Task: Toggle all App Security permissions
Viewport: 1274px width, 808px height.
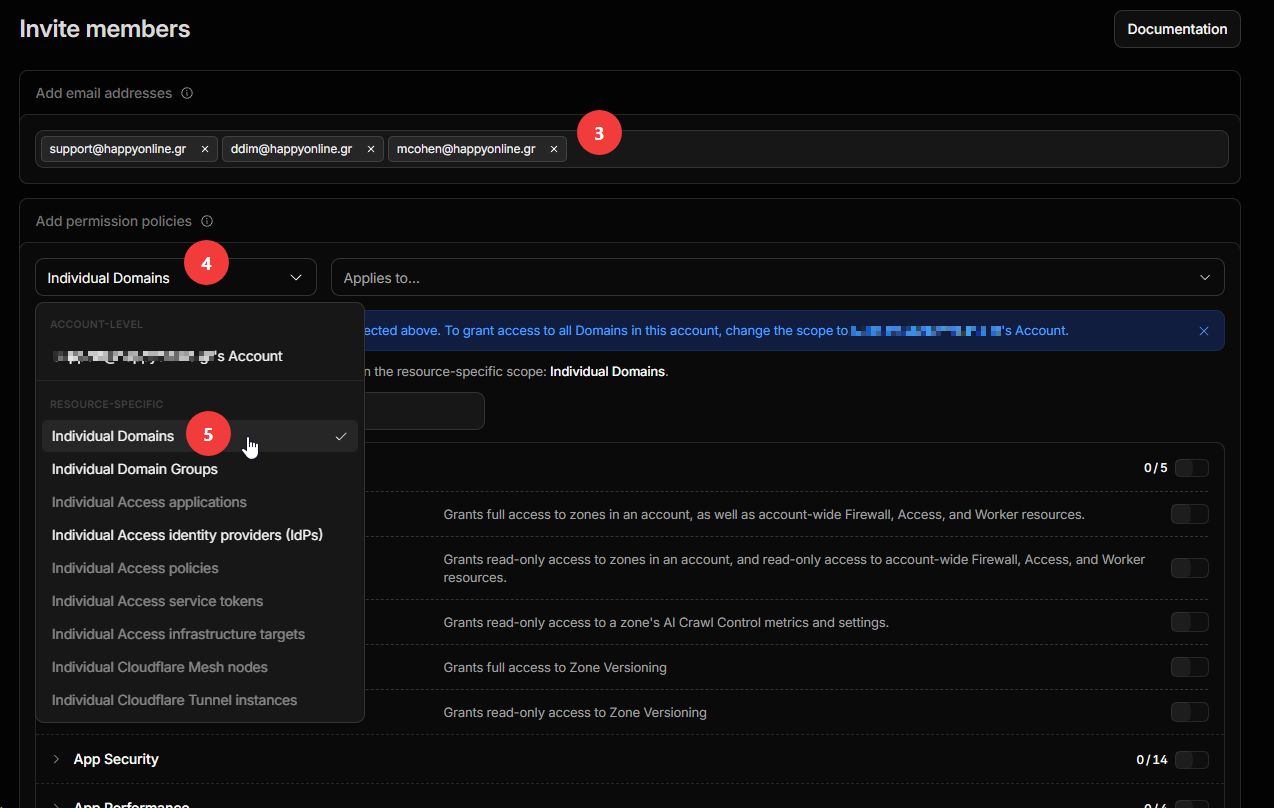Action: [1192, 759]
